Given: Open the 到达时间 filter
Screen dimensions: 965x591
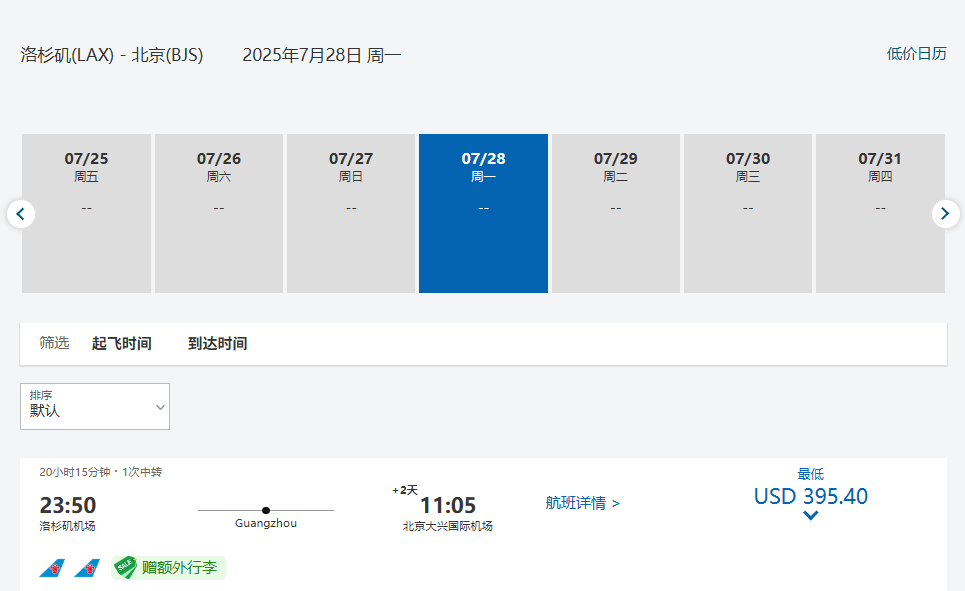Looking at the screenshot, I should click(217, 343).
